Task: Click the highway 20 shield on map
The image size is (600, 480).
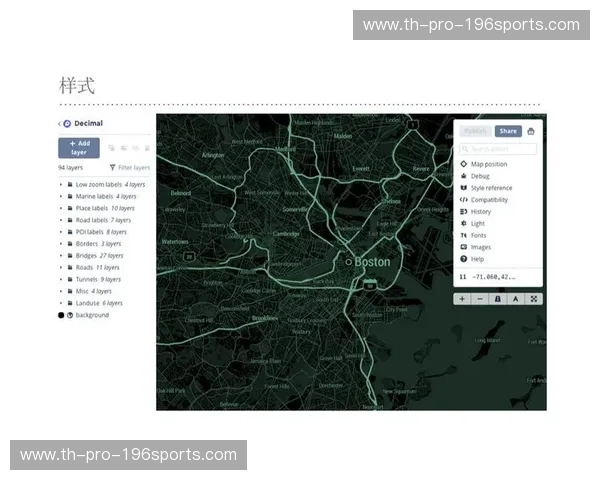Action: point(189,256)
